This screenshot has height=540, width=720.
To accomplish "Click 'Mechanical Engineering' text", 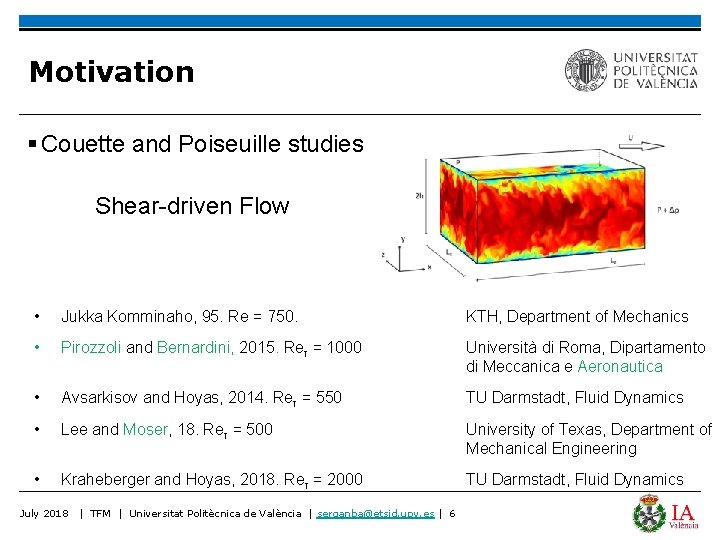I will pyautogui.click(x=551, y=448).
